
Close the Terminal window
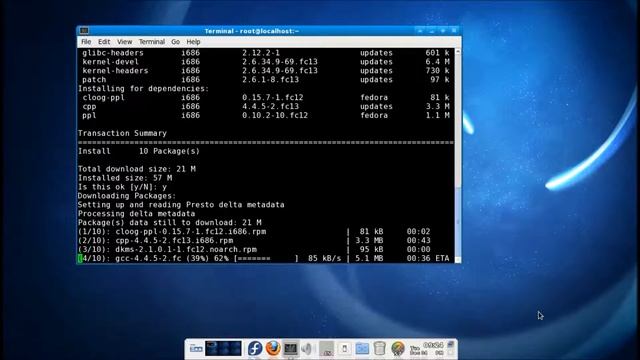(x=454, y=31)
